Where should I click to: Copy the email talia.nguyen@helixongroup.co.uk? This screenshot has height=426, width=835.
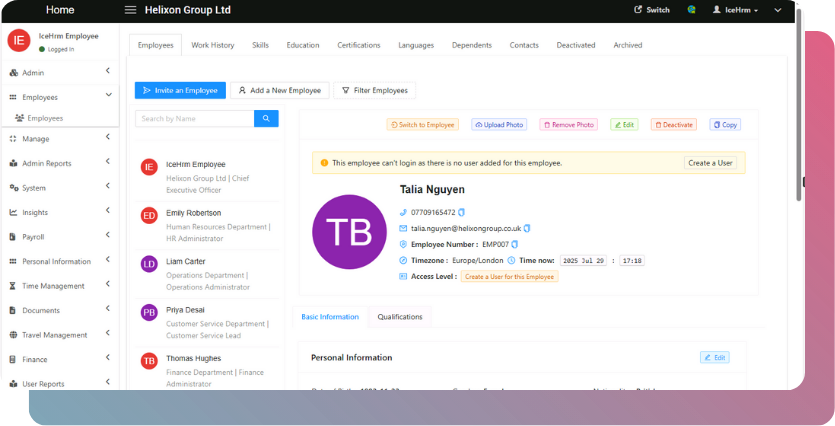tap(527, 228)
